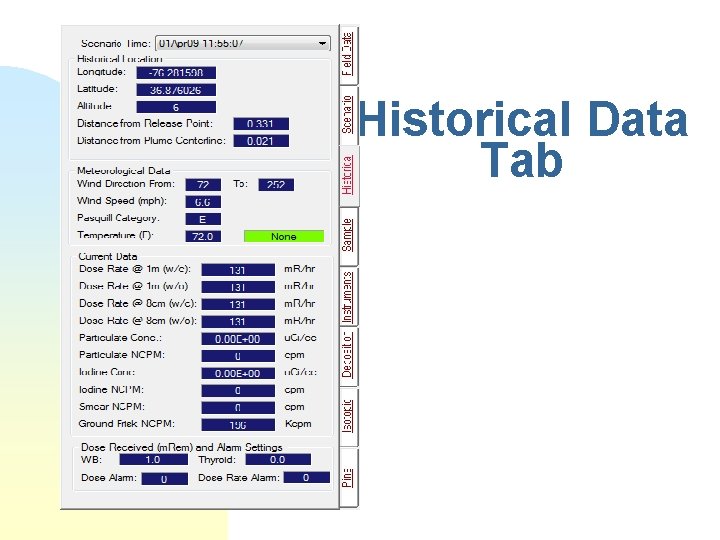Screen dimensions: 720x540
Task: Click the Iodine NCPM value field
Action: point(238,390)
